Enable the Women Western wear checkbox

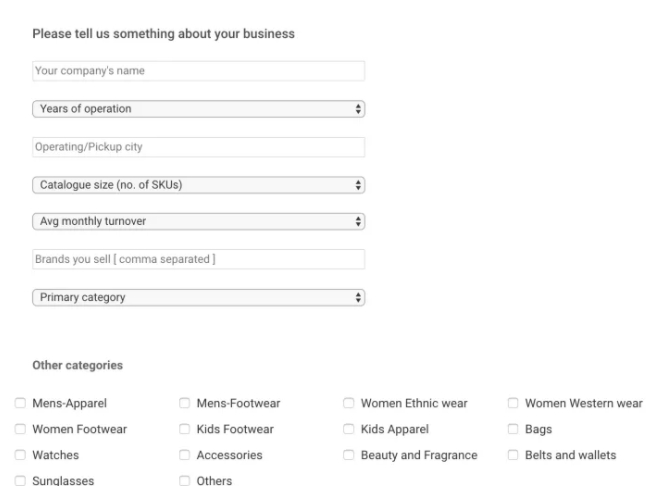(x=513, y=404)
